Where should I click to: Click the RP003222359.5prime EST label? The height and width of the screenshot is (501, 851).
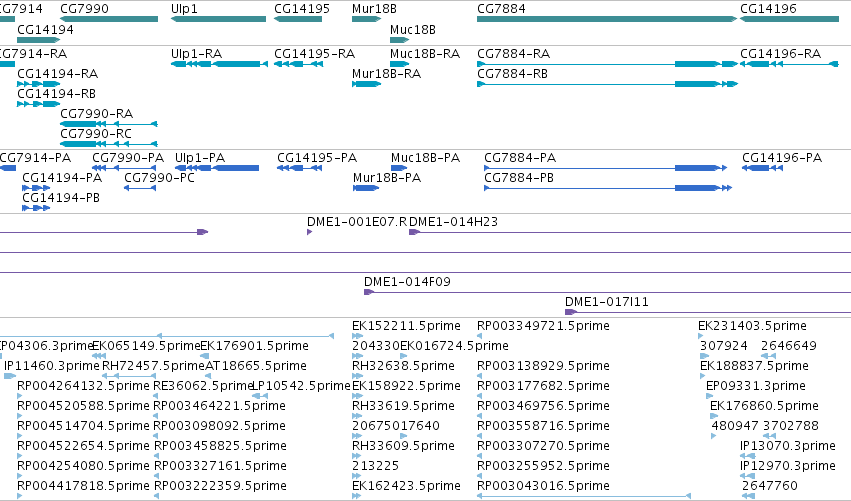point(220,487)
